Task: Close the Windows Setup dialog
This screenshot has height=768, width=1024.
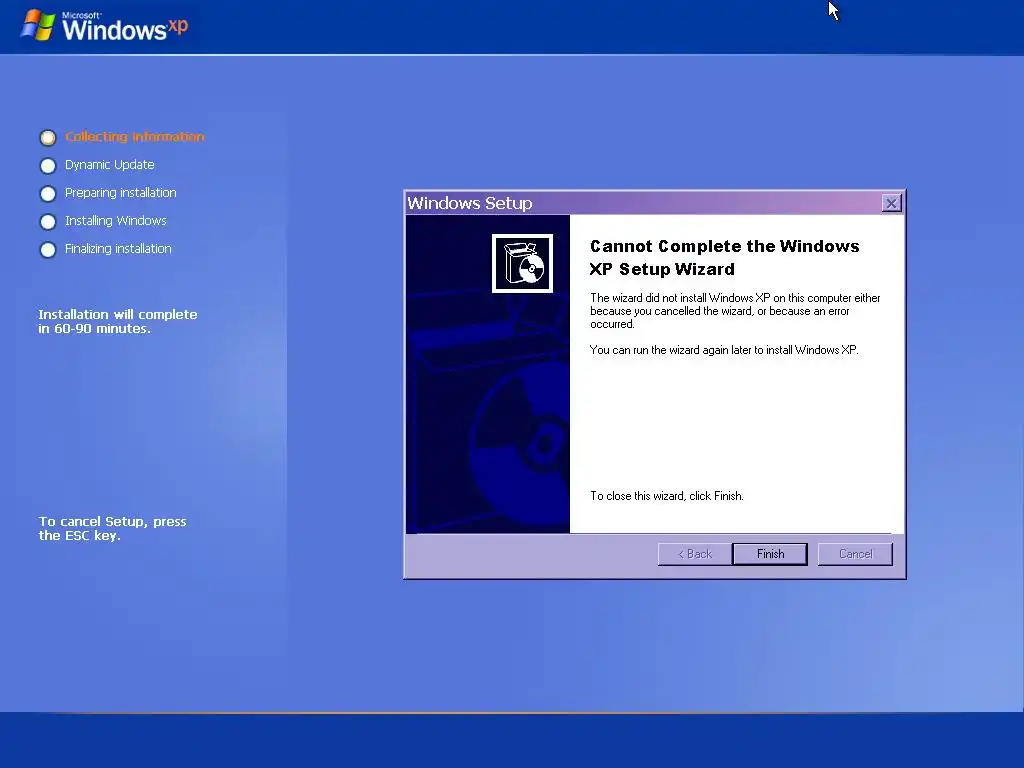Action: (891, 203)
